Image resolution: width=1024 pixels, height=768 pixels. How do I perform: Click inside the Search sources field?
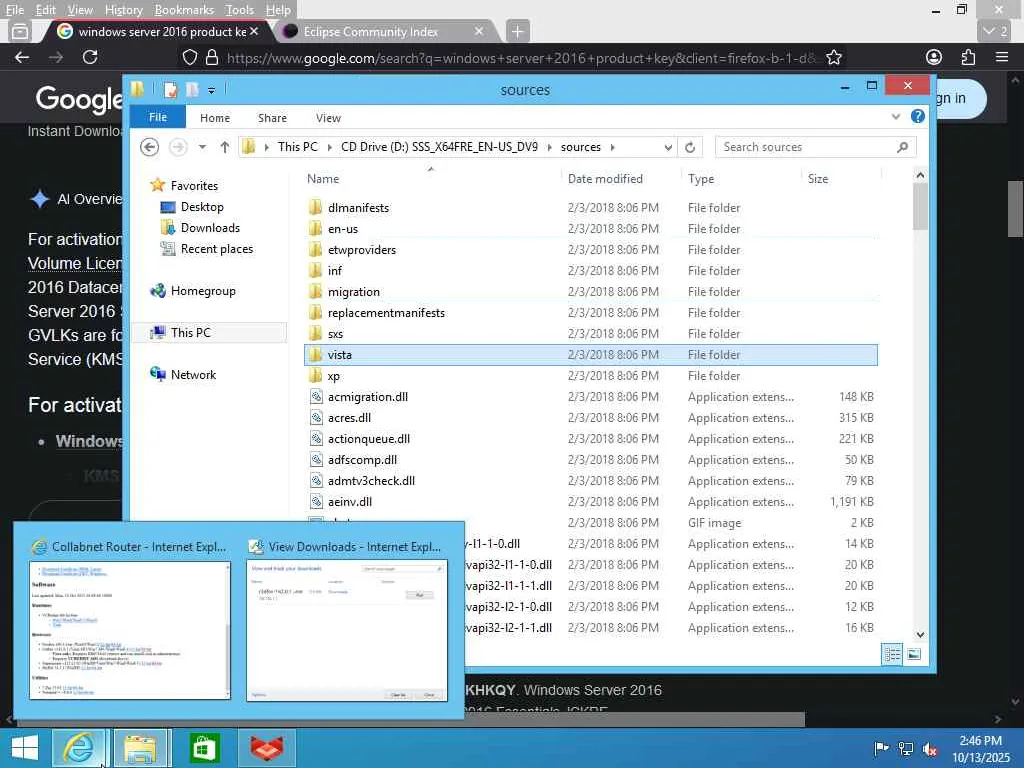coord(807,147)
